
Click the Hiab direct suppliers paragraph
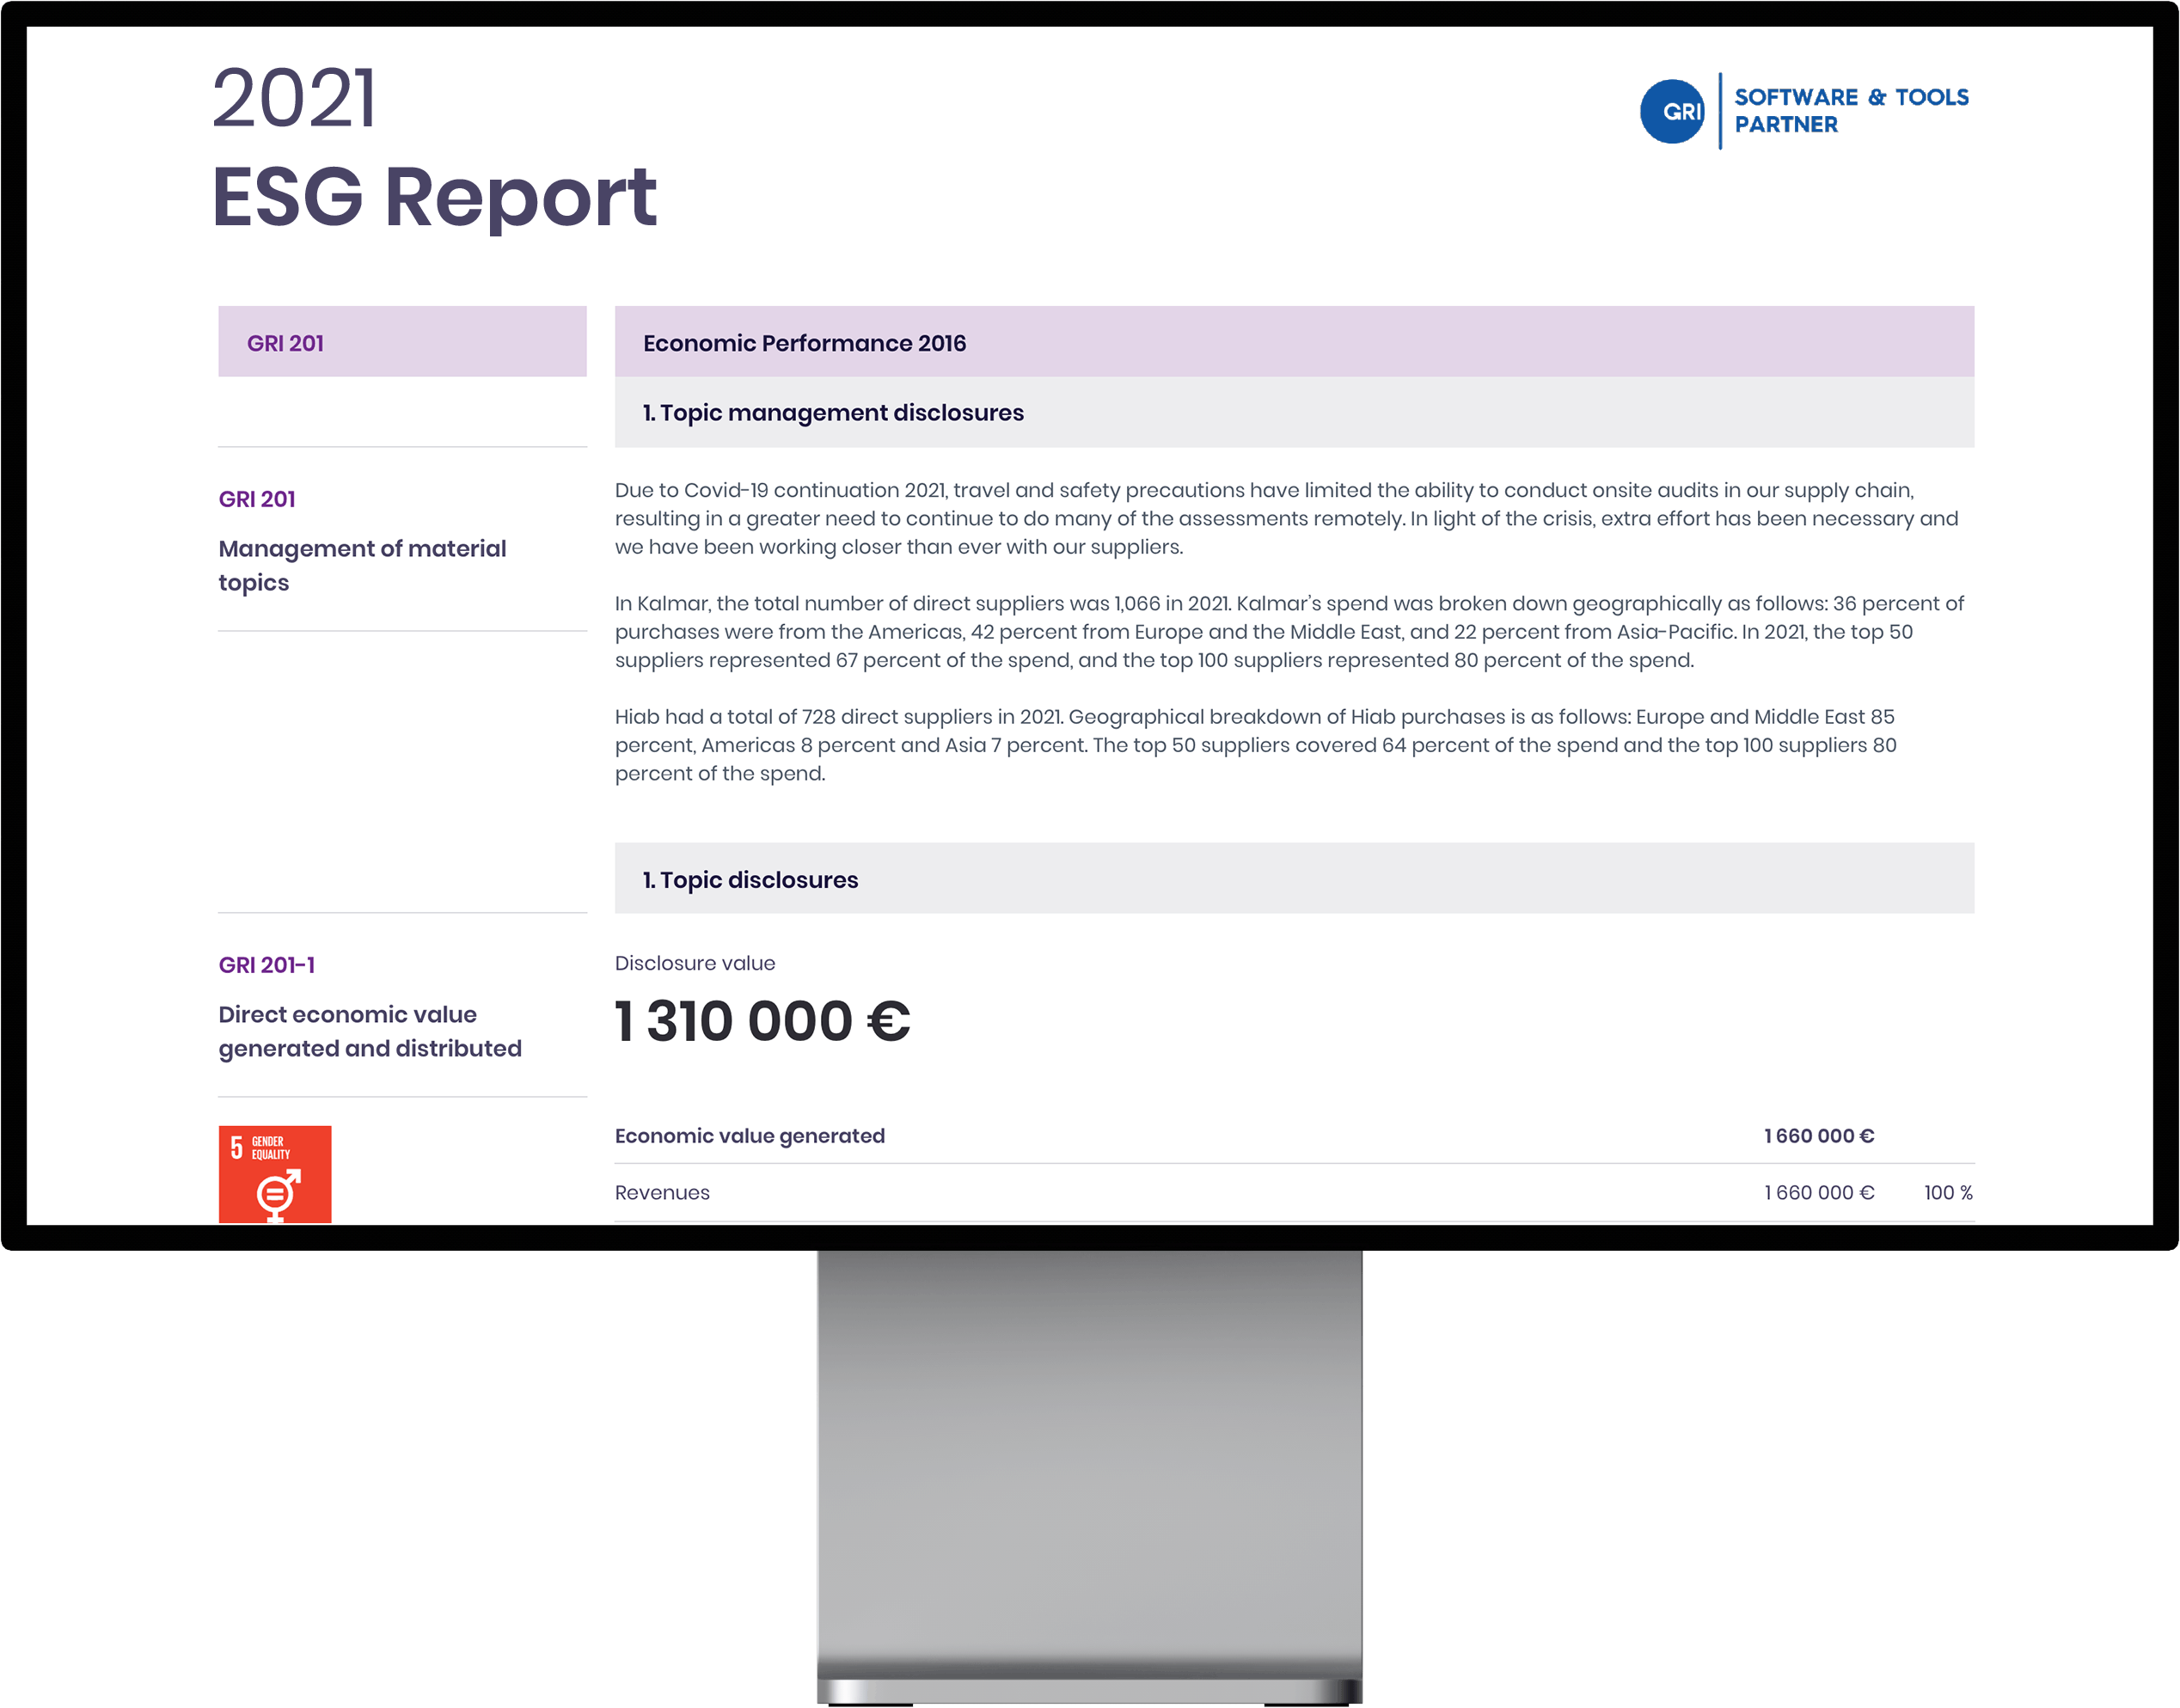1255,745
